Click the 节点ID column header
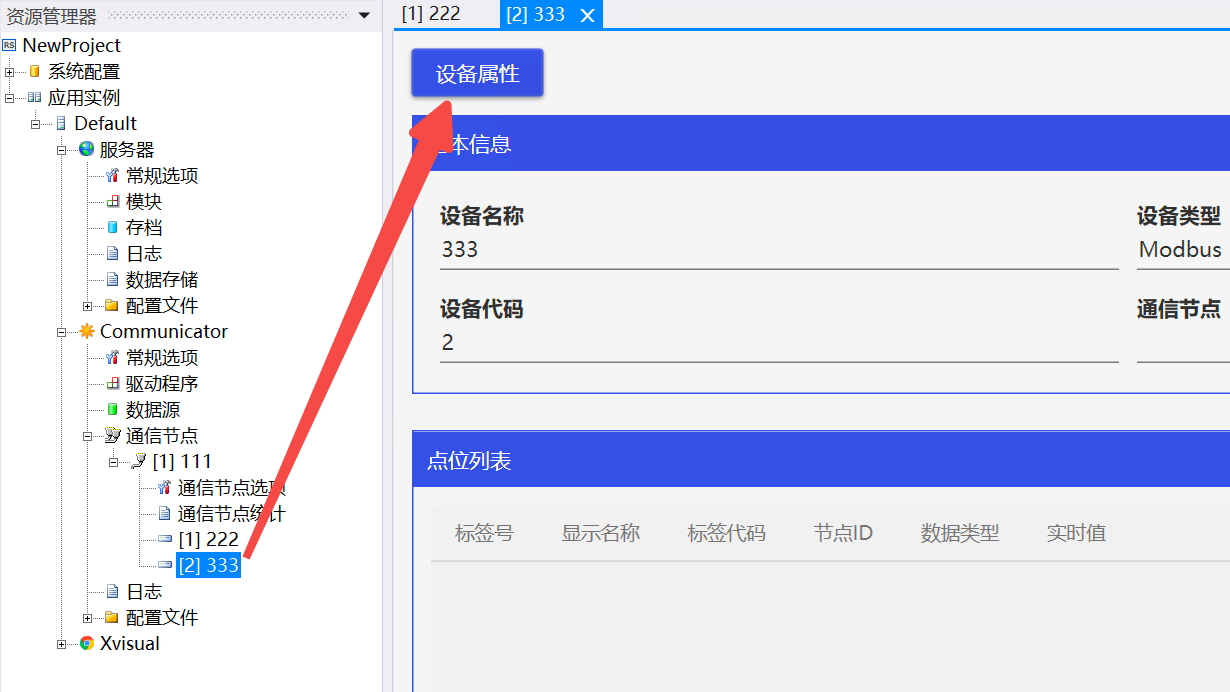The height and width of the screenshot is (692, 1230). pyautogui.click(x=843, y=533)
